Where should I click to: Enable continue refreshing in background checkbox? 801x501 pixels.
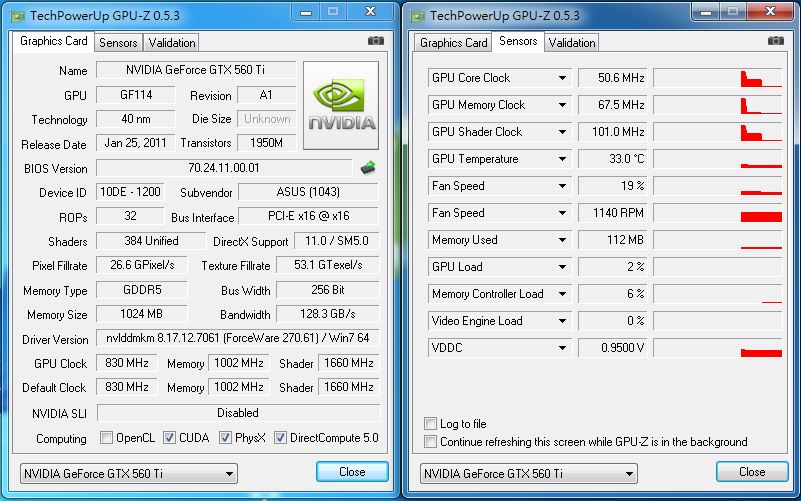pos(431,442)
